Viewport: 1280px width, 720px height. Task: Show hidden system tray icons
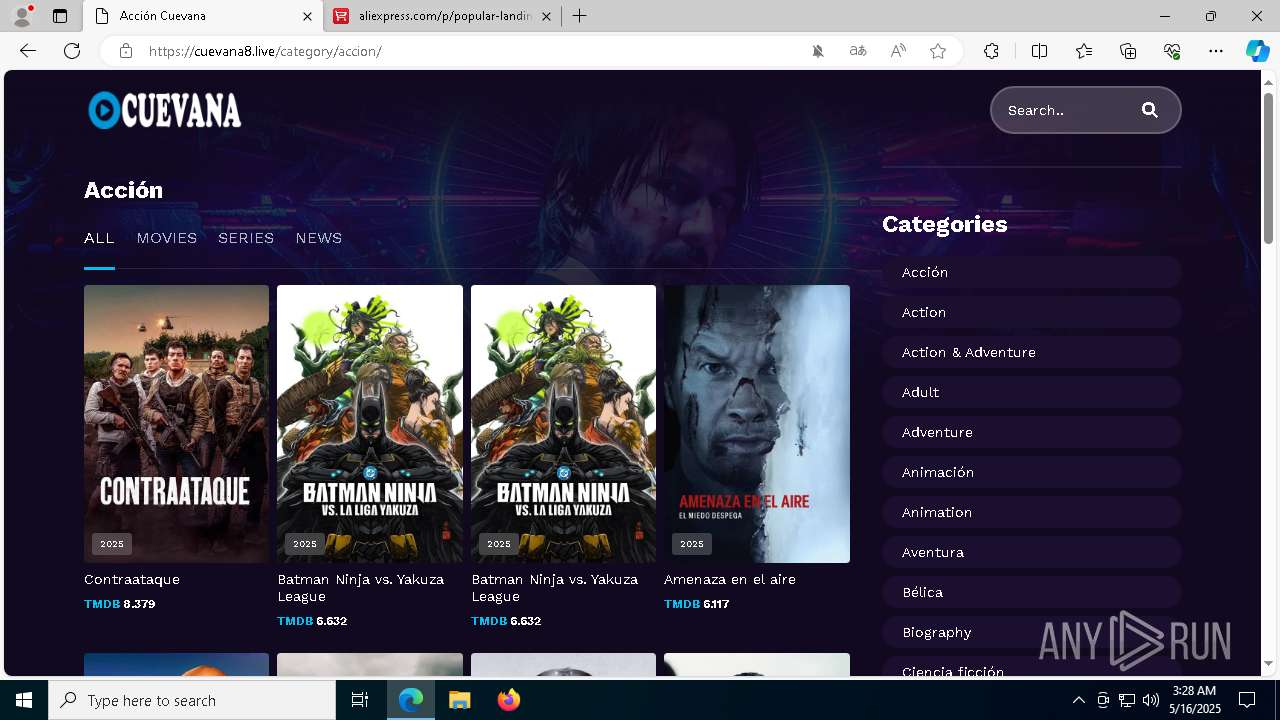1078,700
